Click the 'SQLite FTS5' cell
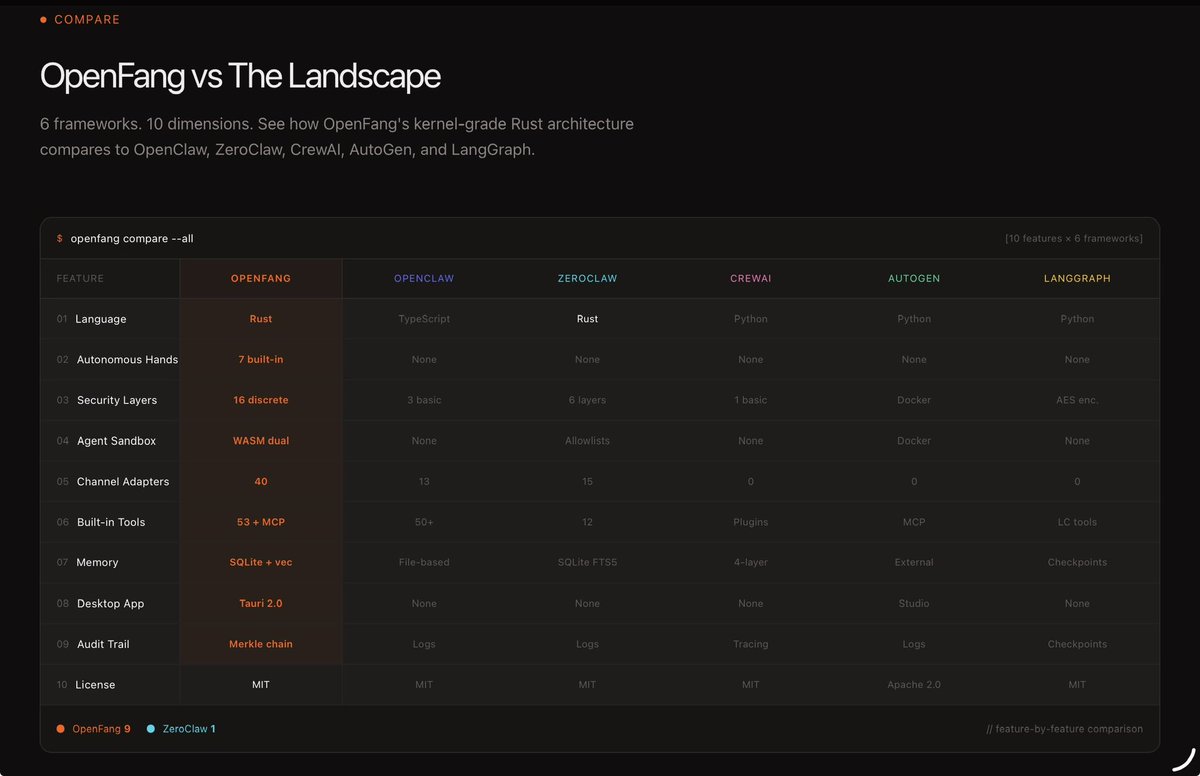Screen dimensions: 1200x776 click(x=587, y=562)
